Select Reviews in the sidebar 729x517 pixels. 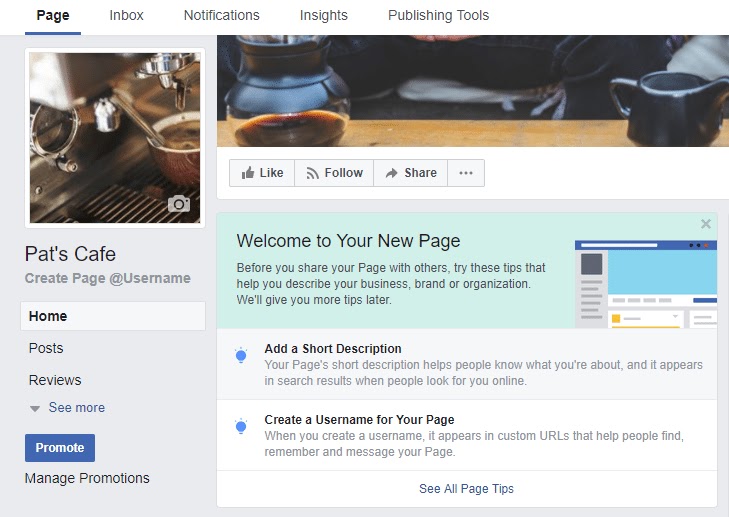(x=55, y=380)
